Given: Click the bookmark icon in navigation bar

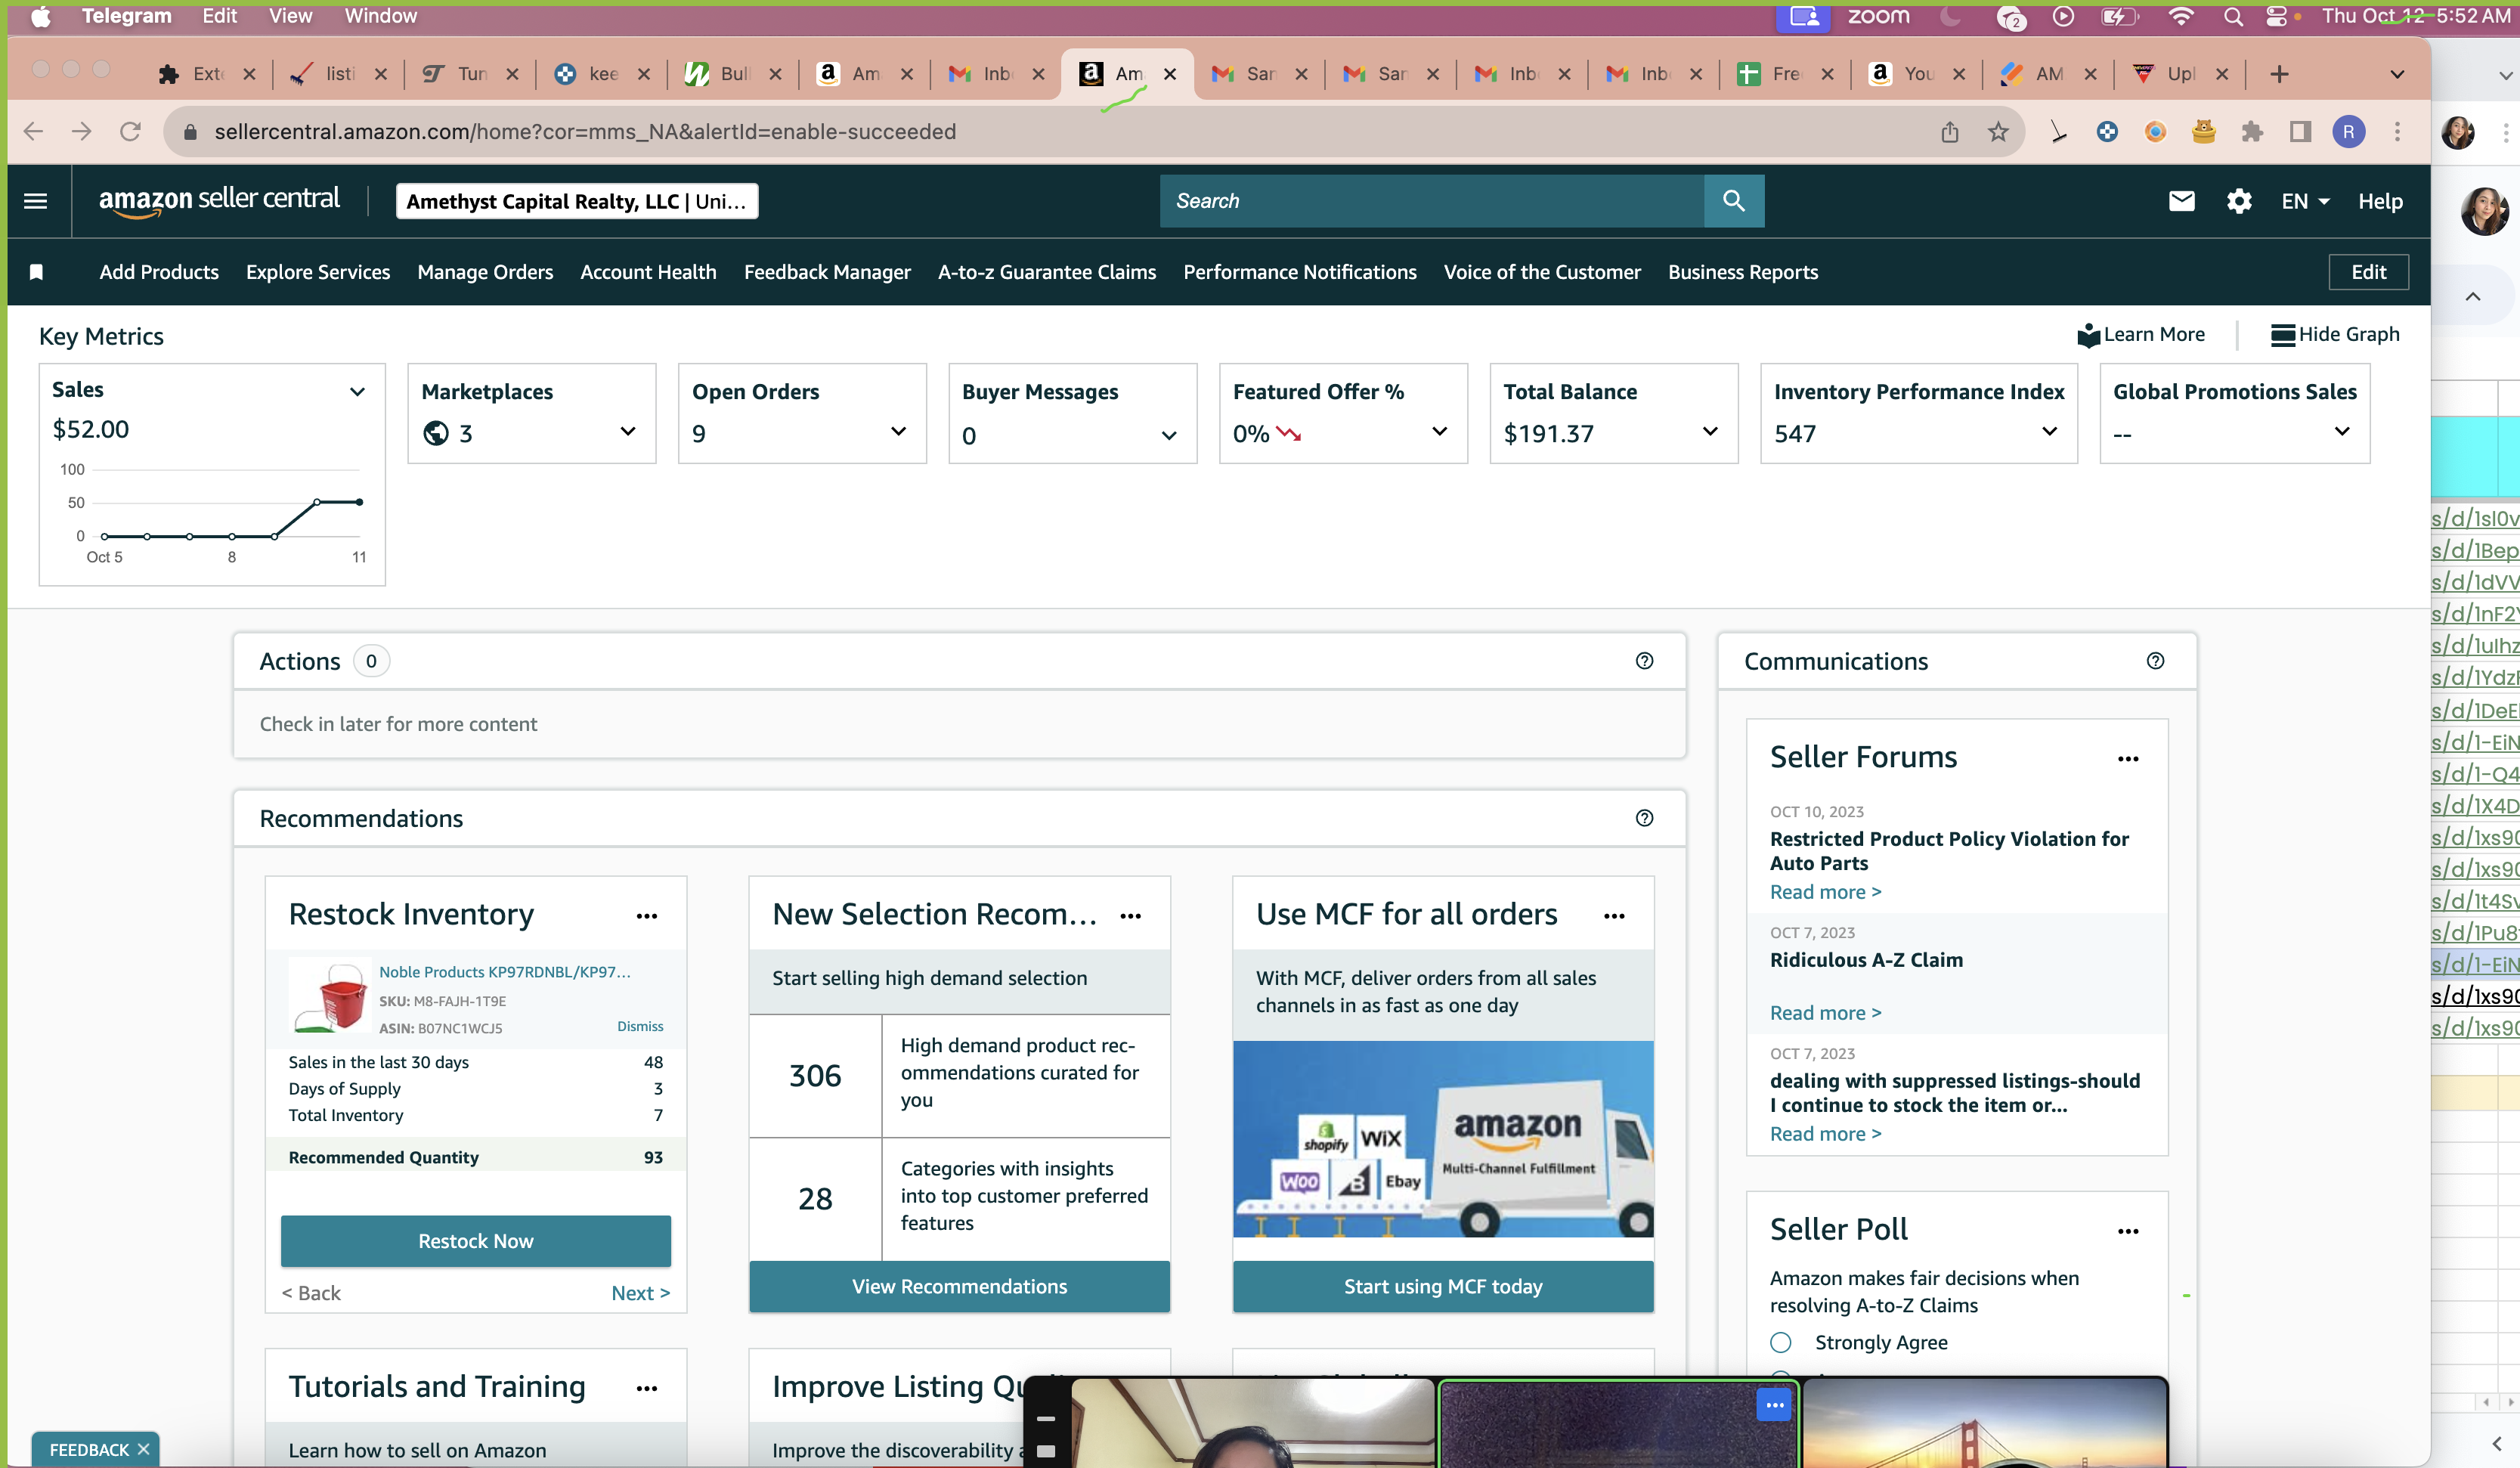Looking at the screenshot, I should [36, 272].
